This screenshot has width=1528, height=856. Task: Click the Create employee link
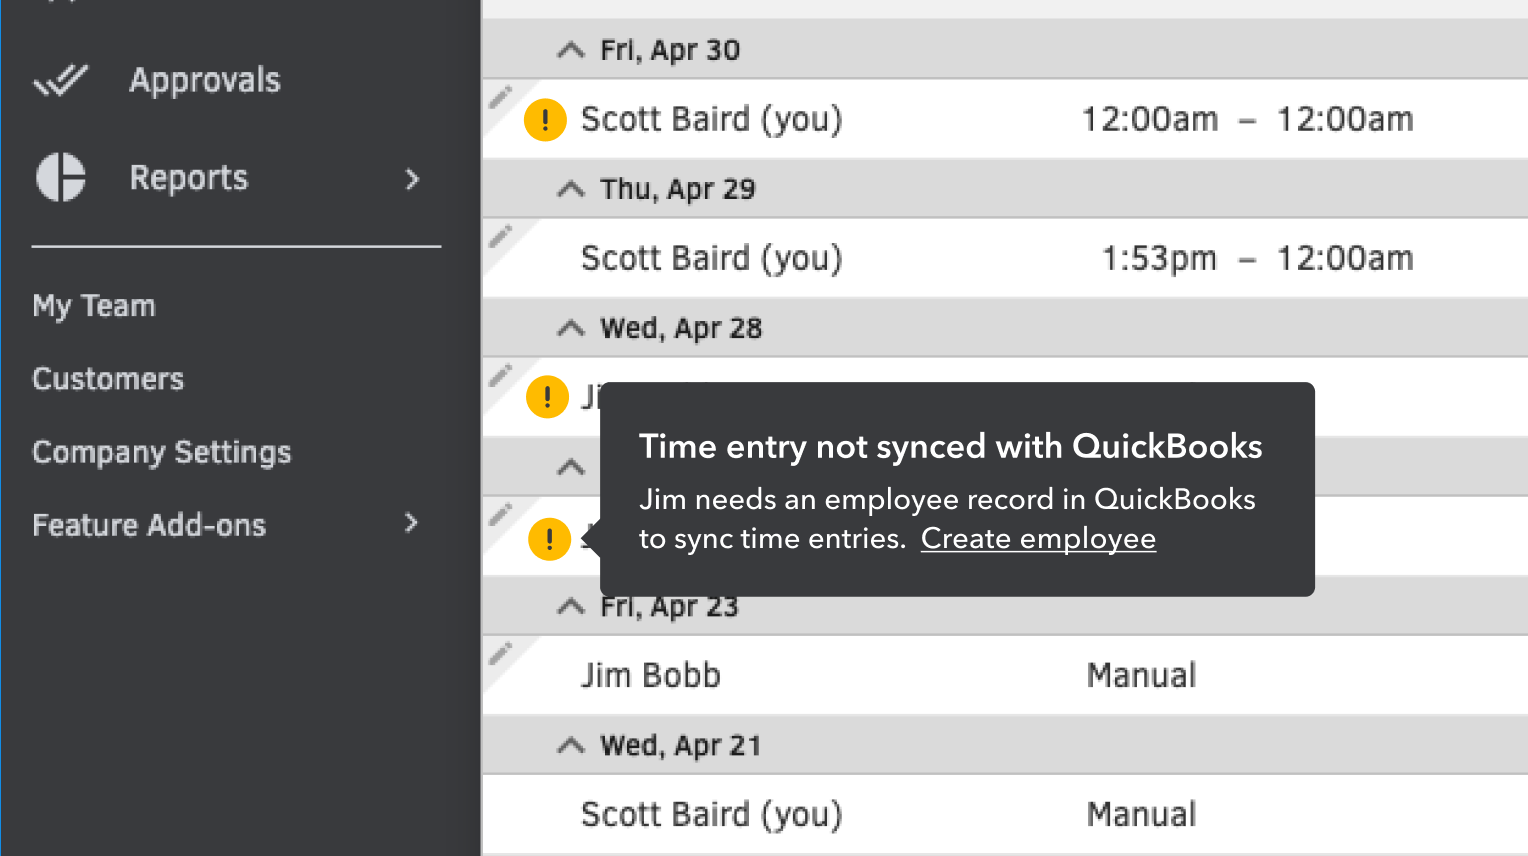coord(1038,539)
